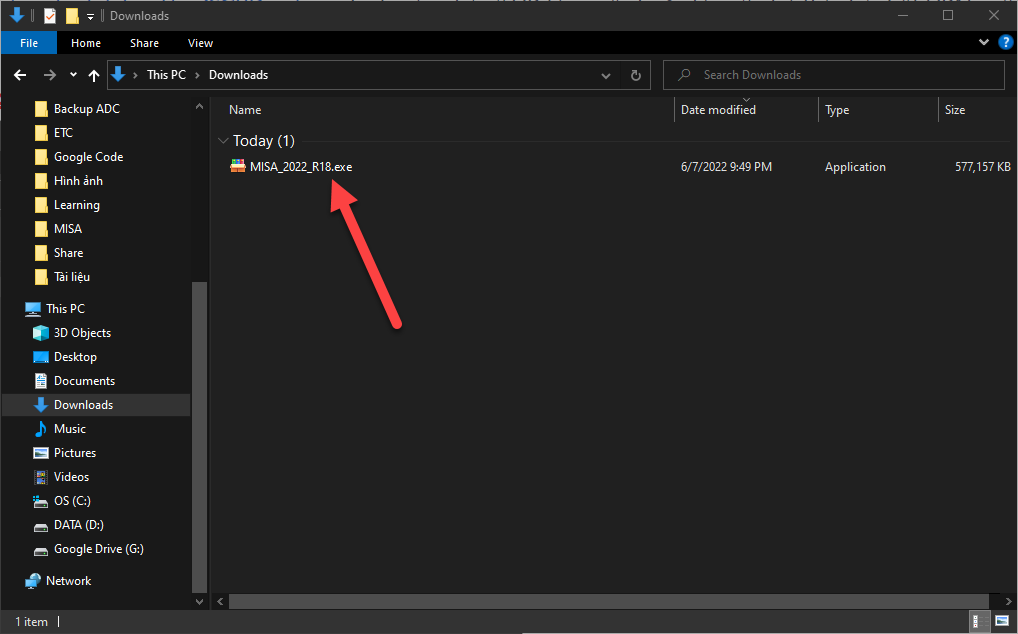Open the Learning folder in sidebar
This screenshot has width=1018, height=634.
77,204
